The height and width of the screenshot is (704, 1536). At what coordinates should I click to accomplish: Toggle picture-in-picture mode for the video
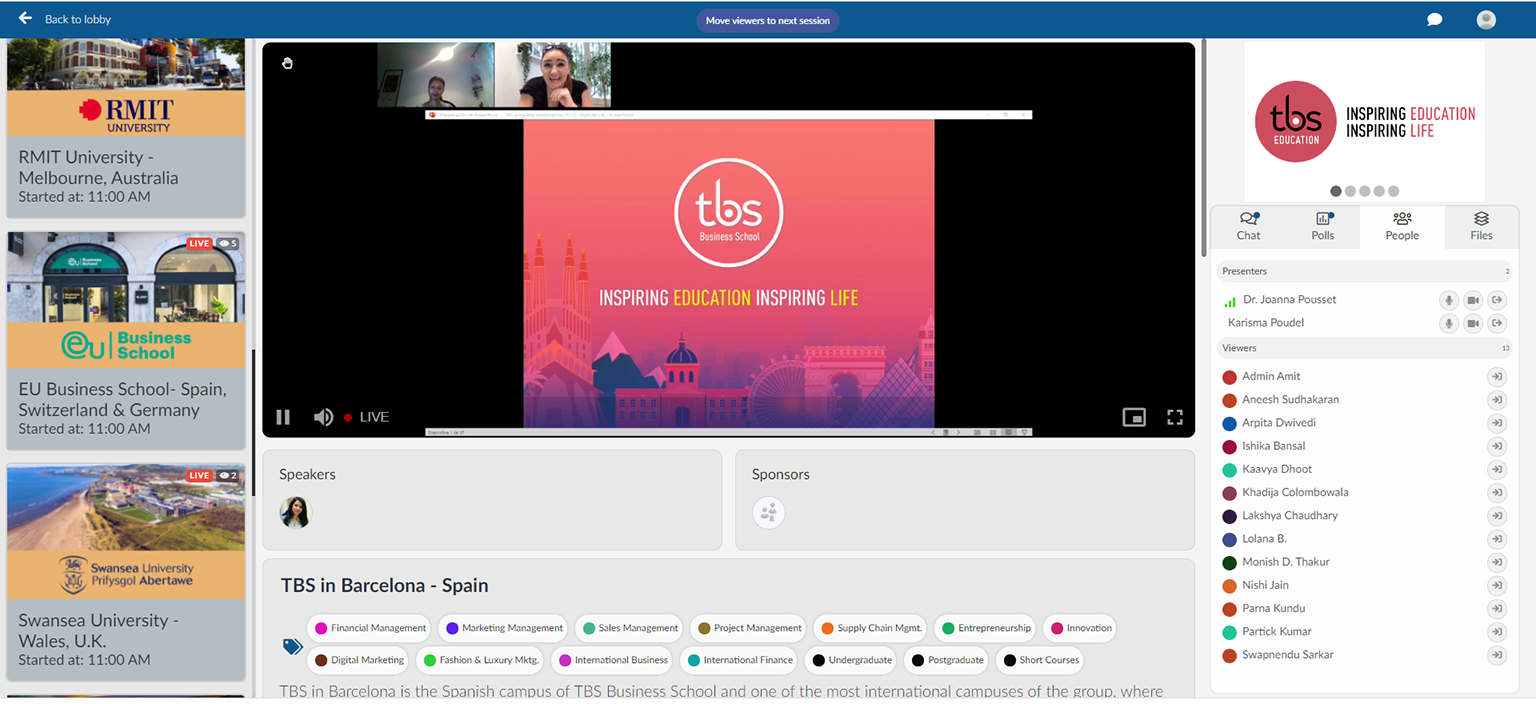pos(1134,417)
